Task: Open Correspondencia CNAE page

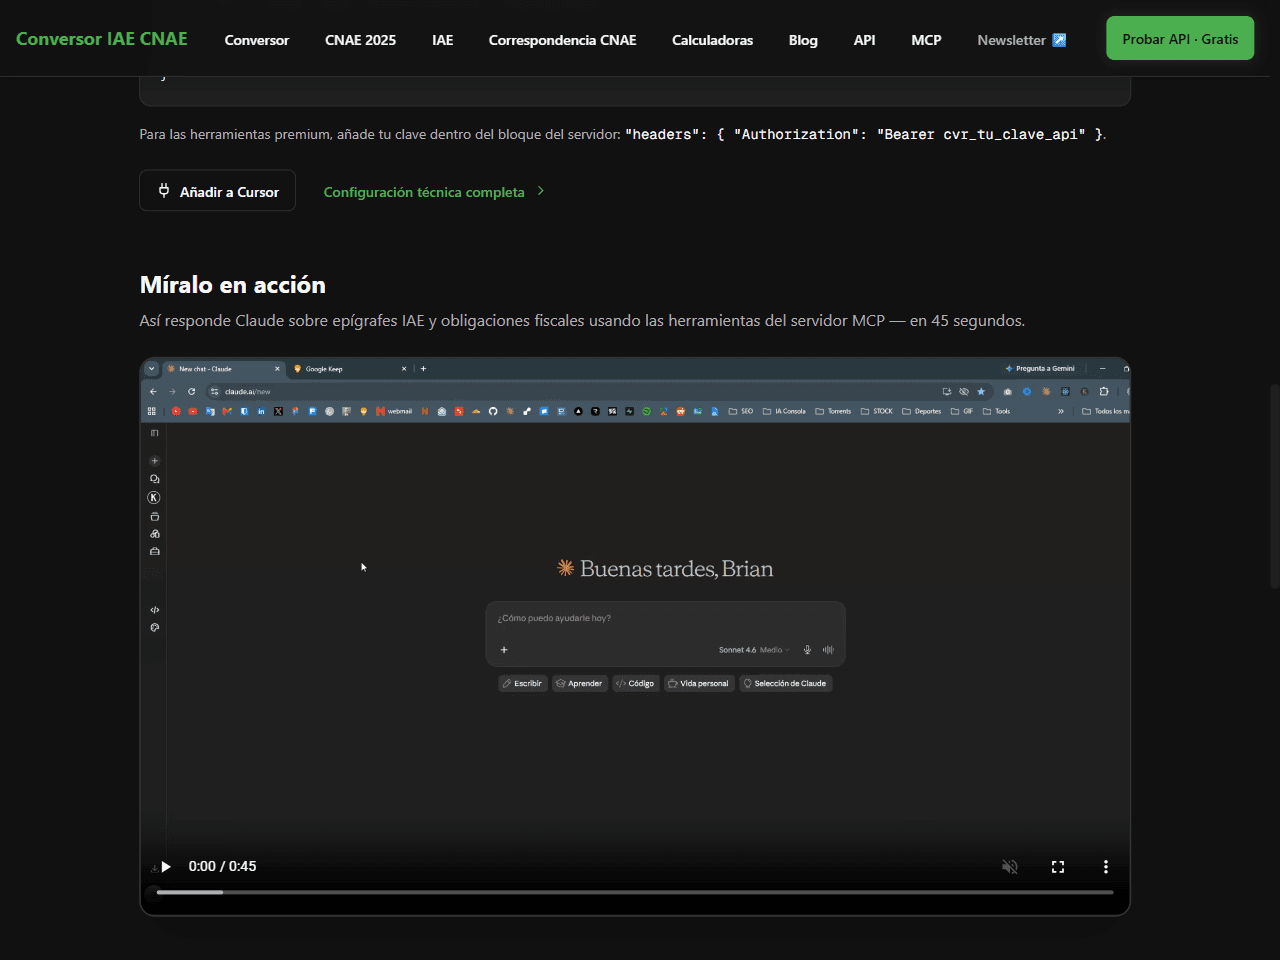Action: point(562,40)
